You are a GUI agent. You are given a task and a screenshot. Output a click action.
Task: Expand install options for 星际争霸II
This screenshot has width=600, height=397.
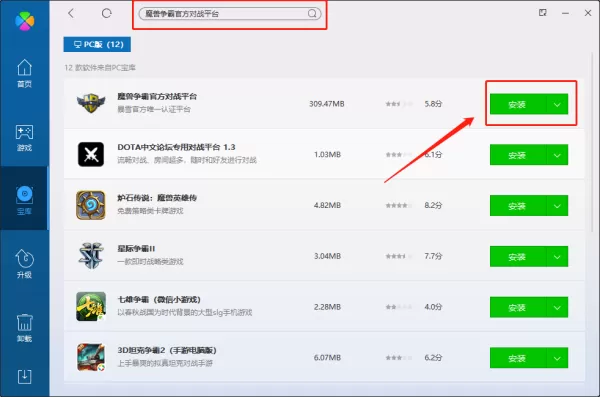(557, 256)
